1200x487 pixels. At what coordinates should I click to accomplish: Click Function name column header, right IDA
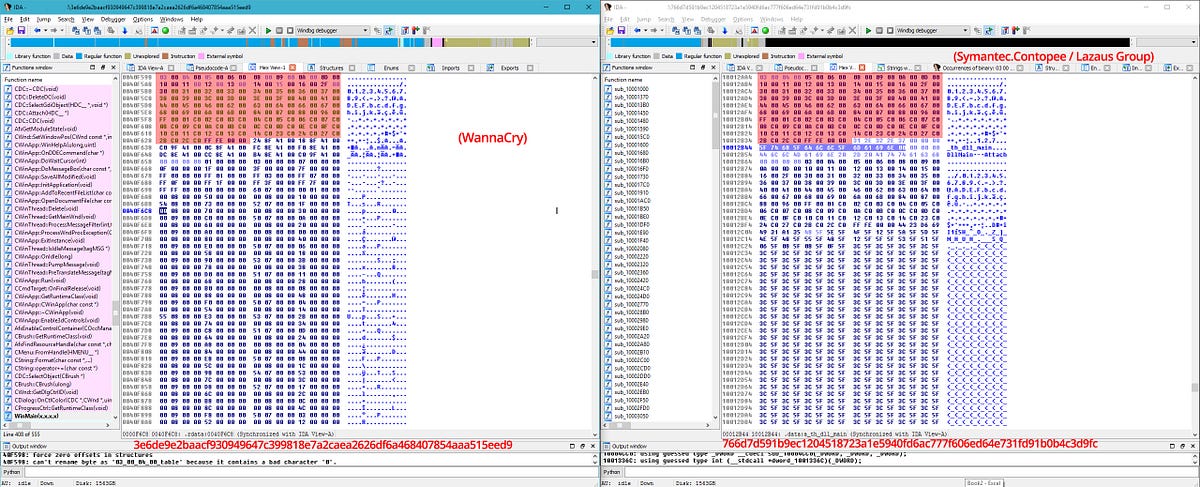[658, 80]
